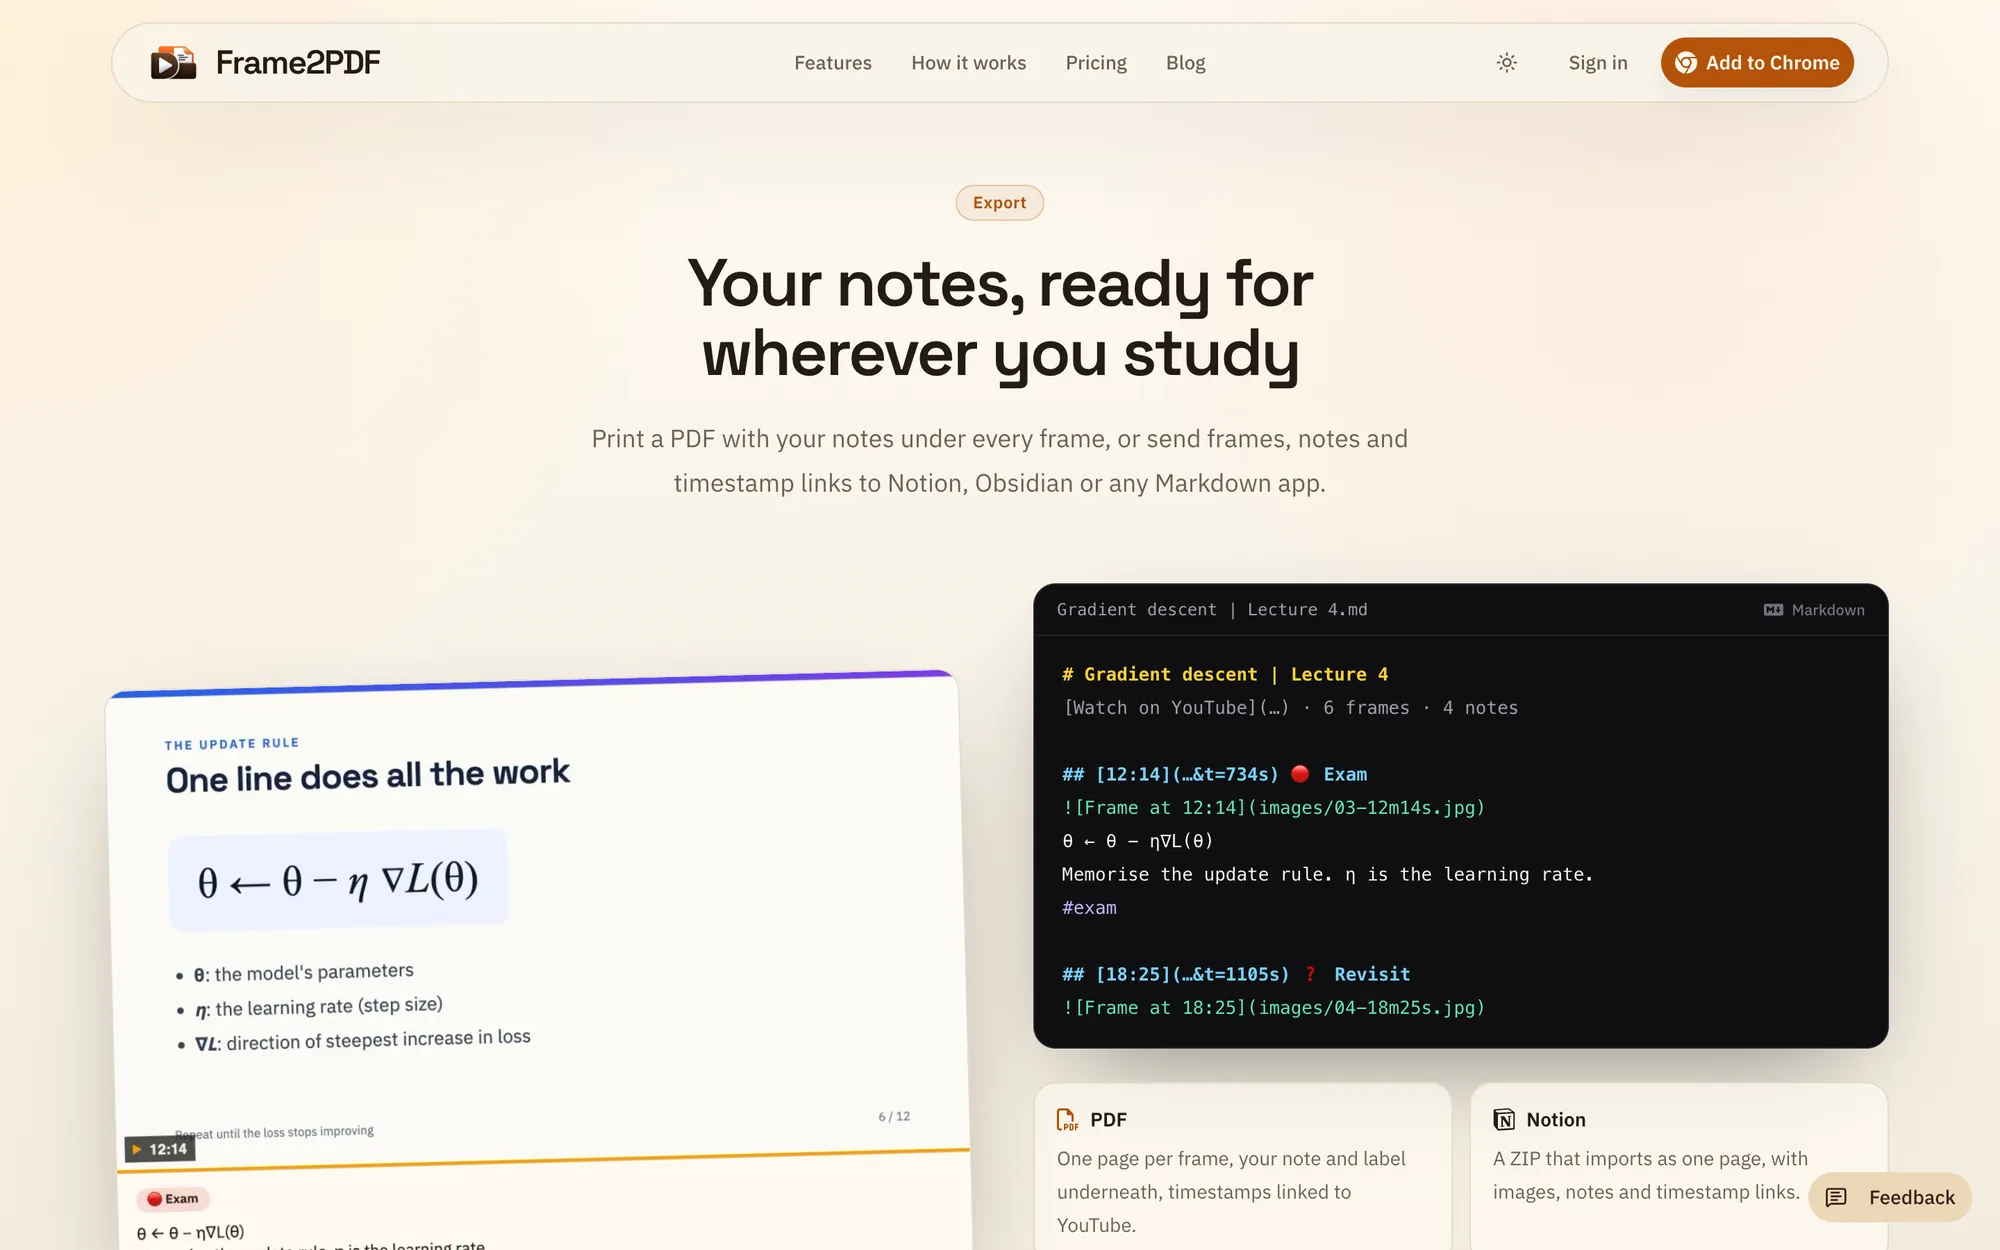Visit the Blog link
Screen dimensions: 2000x1250
[1185, 63]
